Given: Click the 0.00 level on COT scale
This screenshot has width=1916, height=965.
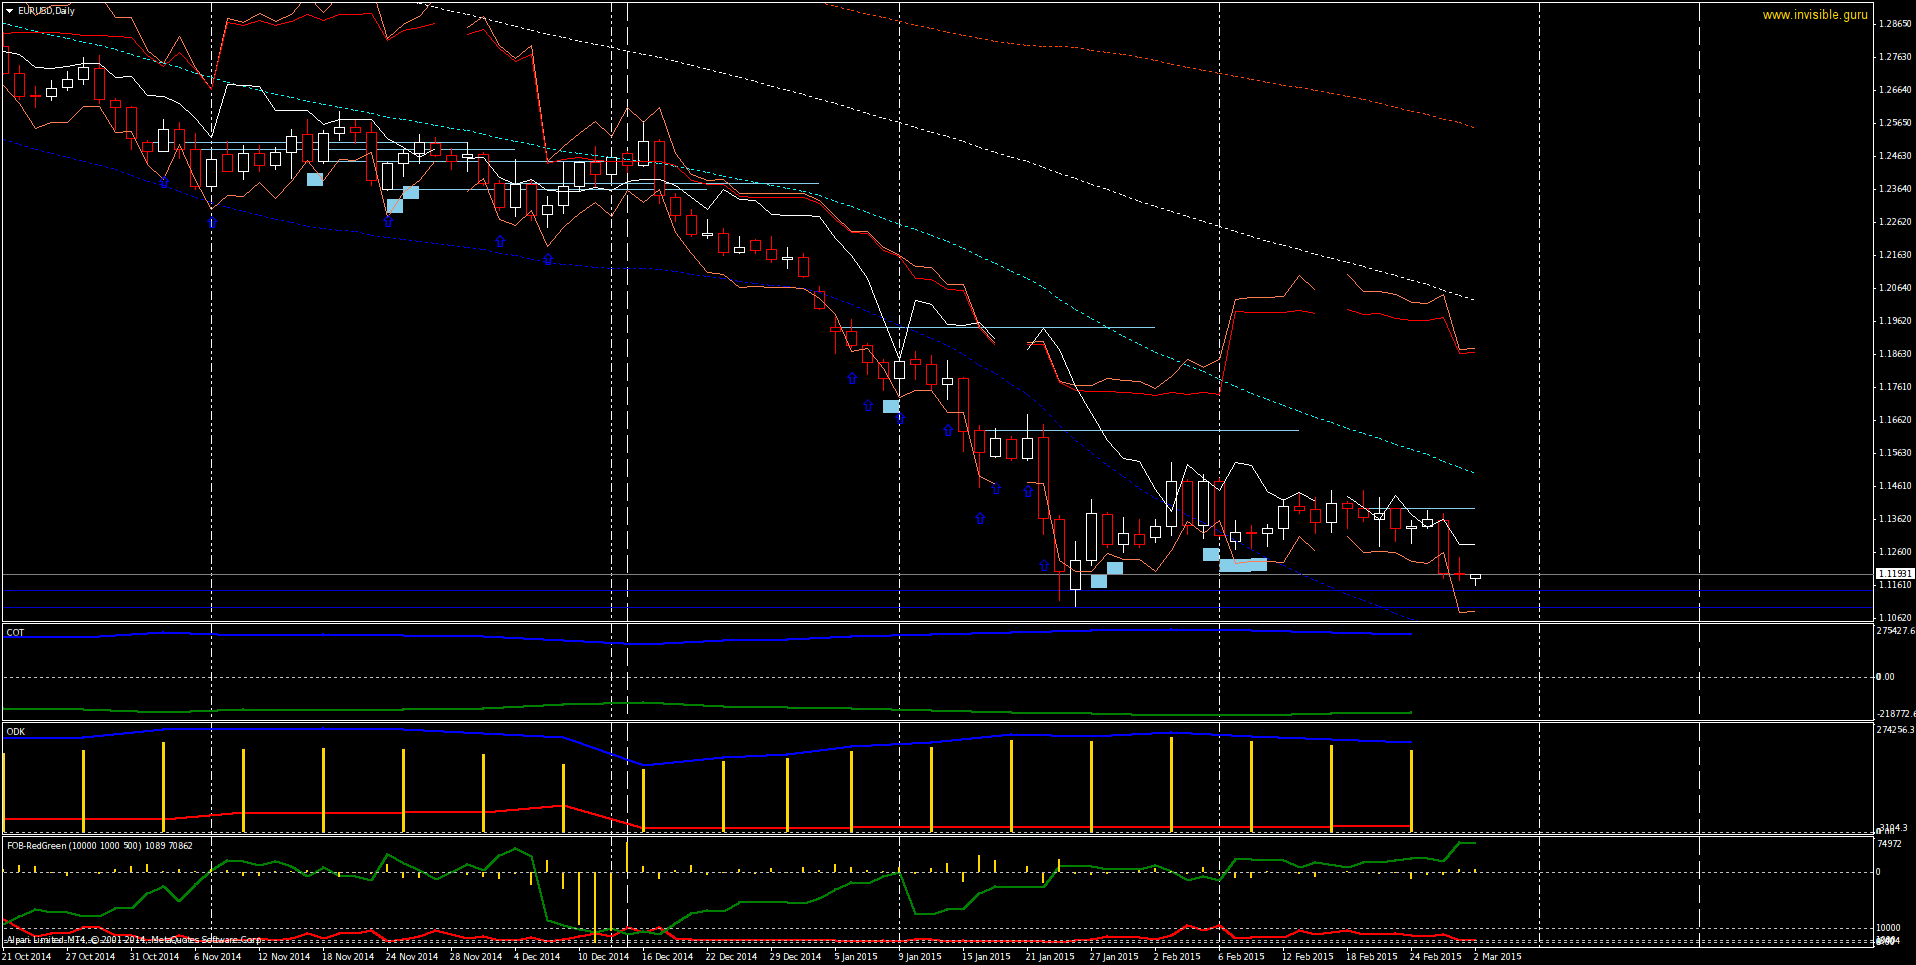Looking at the screenshot, I should (x=1885, y=677).
